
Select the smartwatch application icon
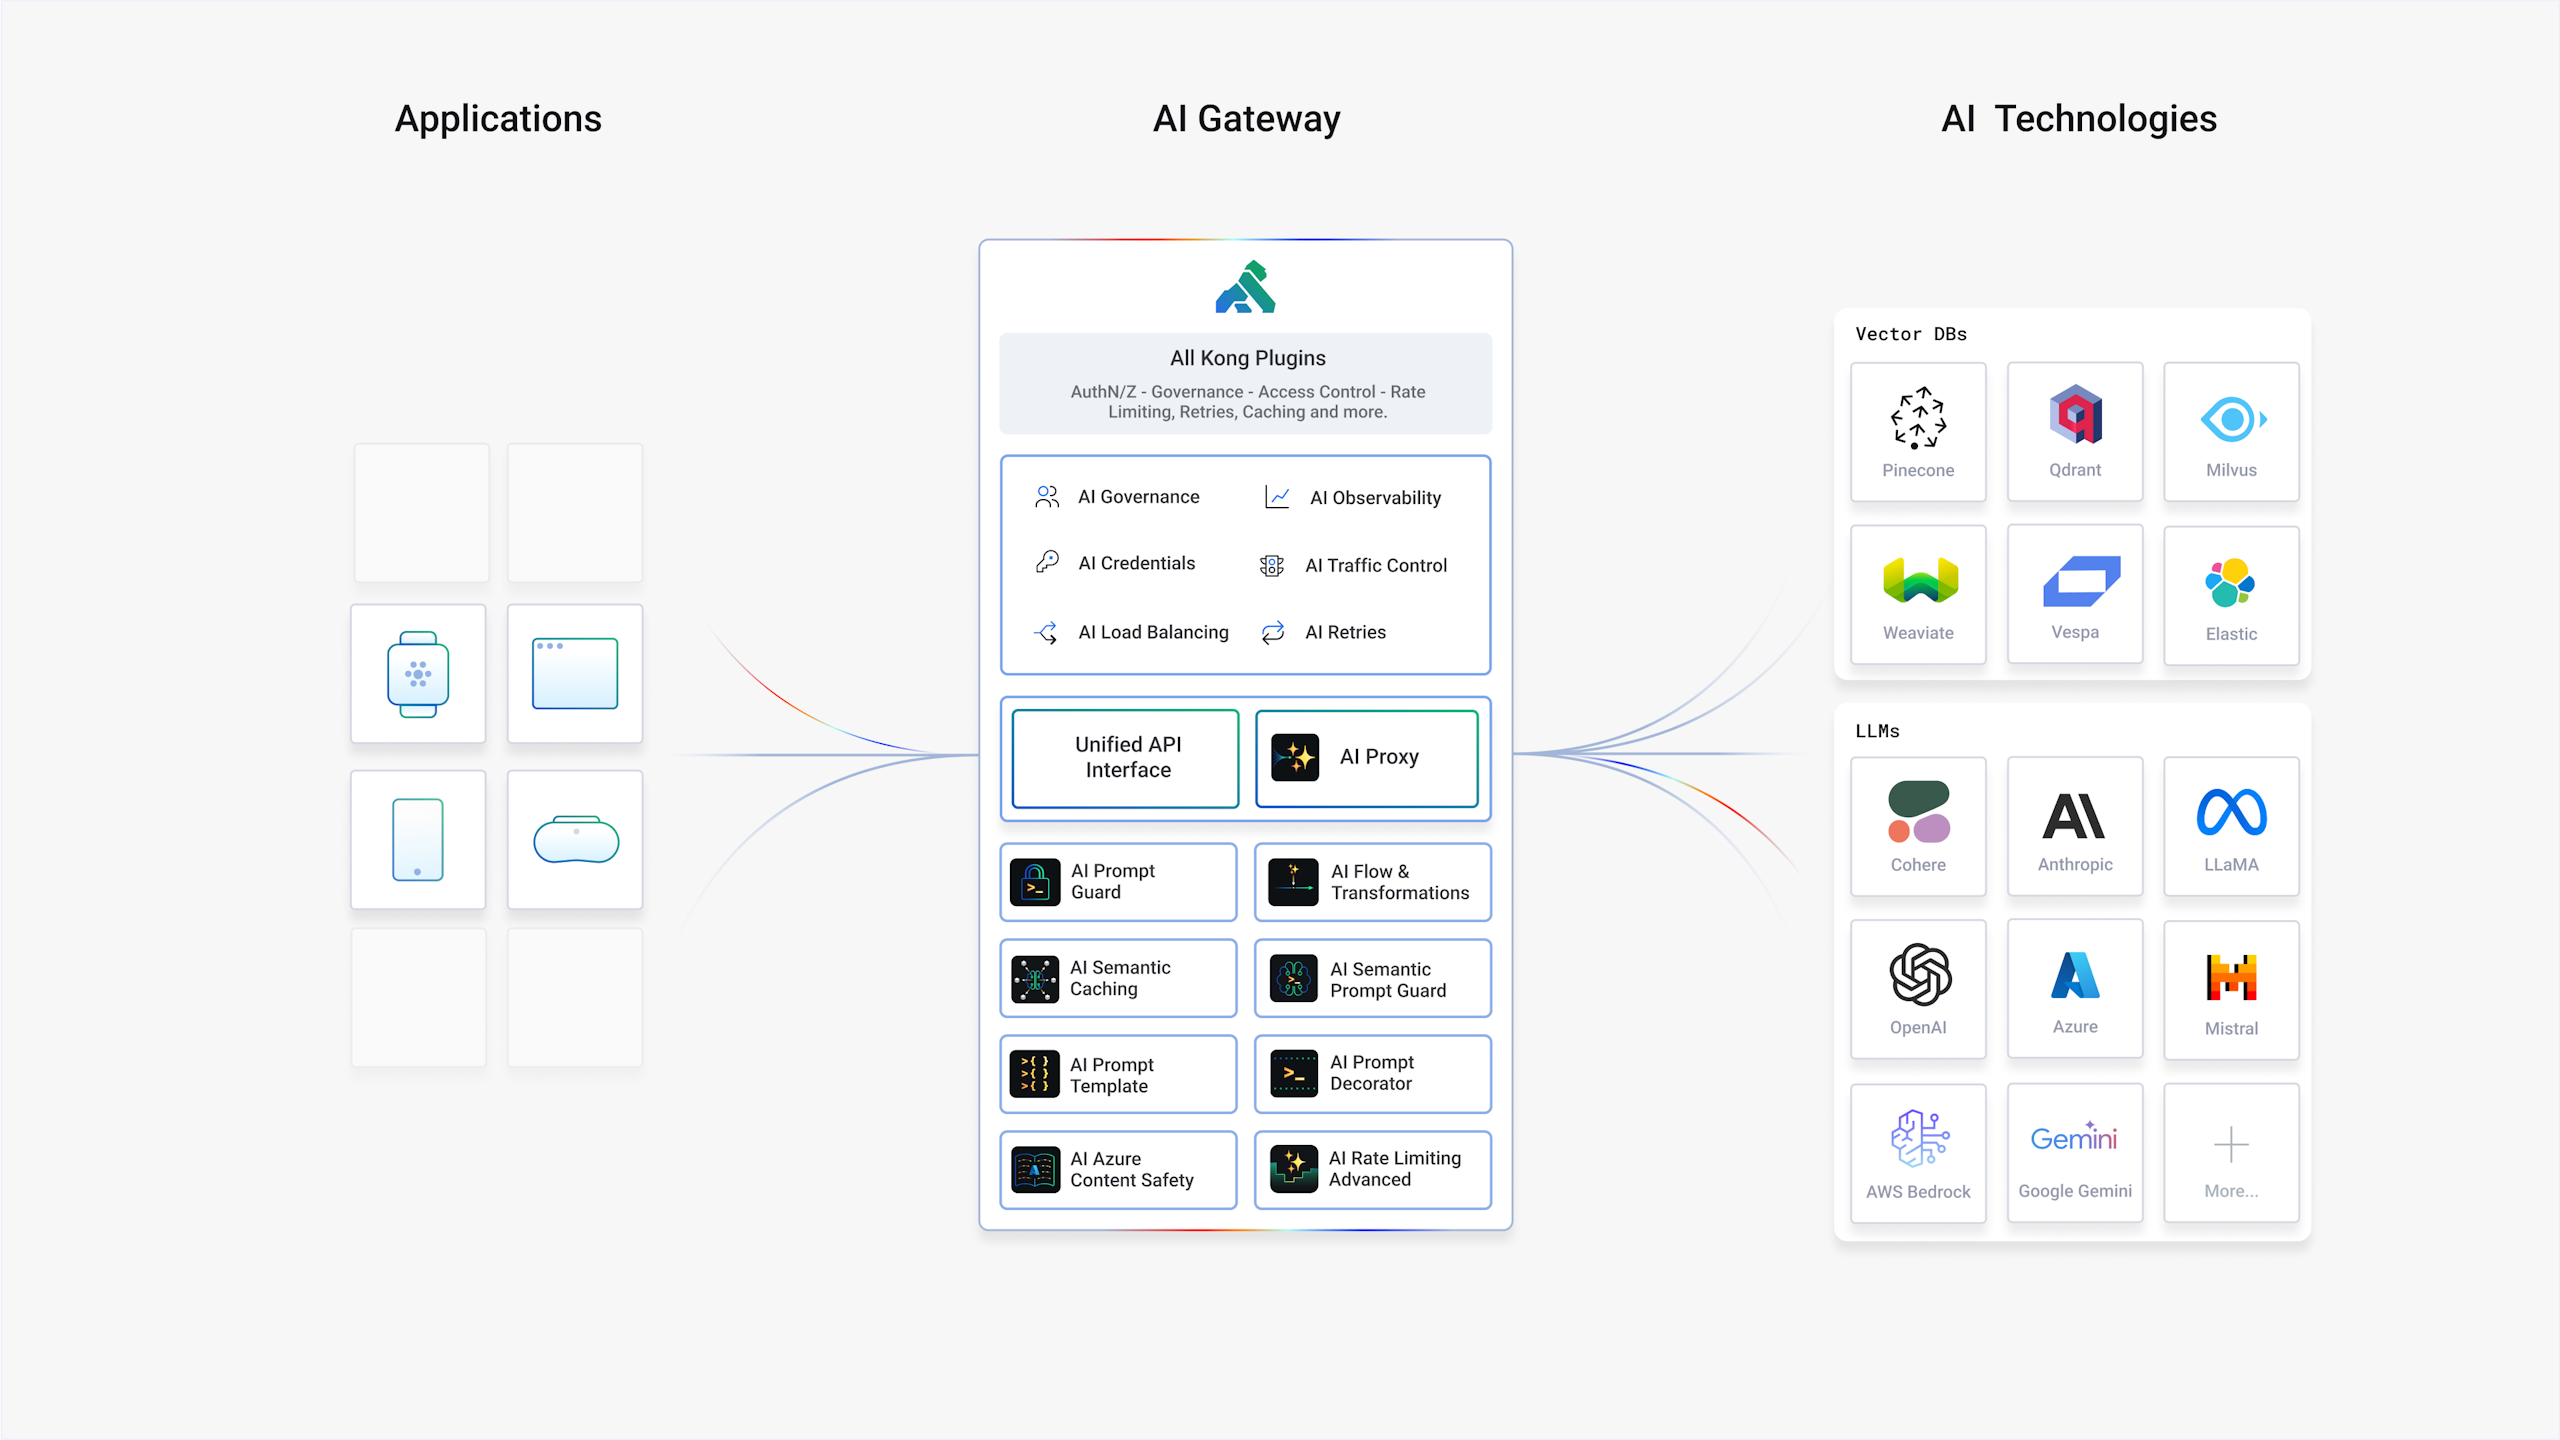coord(418,674)
